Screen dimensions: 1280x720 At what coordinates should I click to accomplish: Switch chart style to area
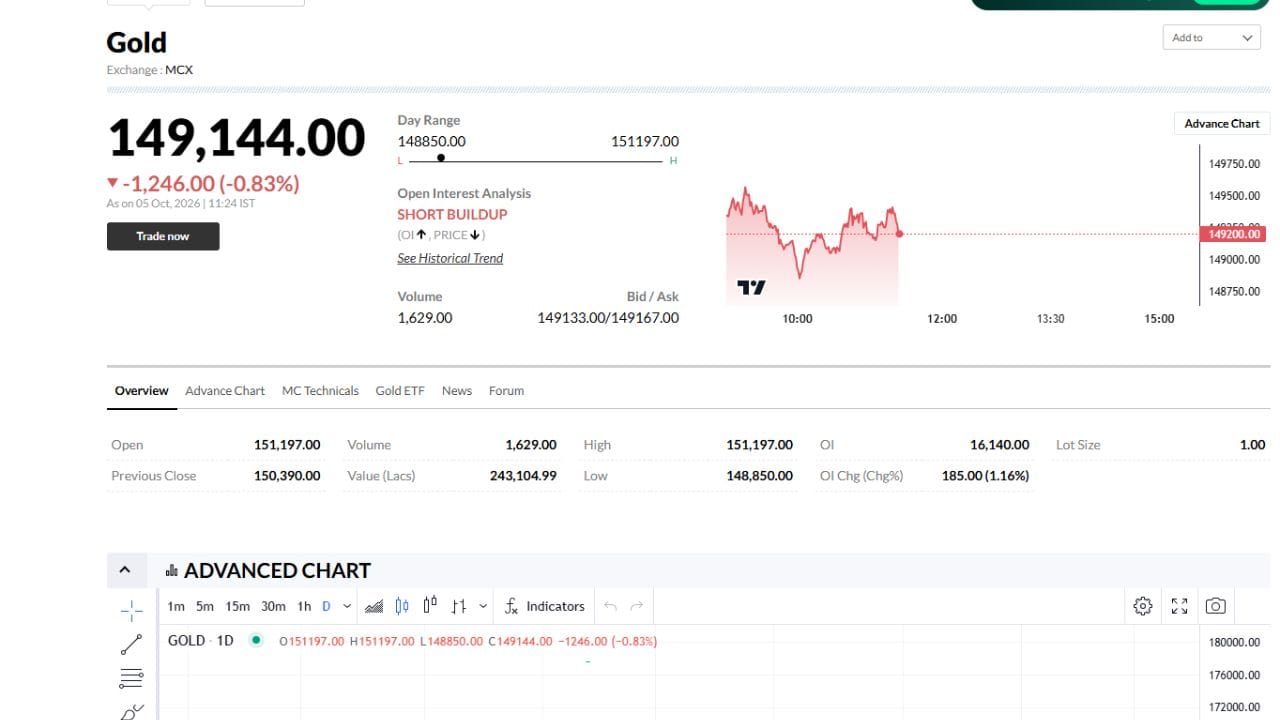tap(374, 606)
